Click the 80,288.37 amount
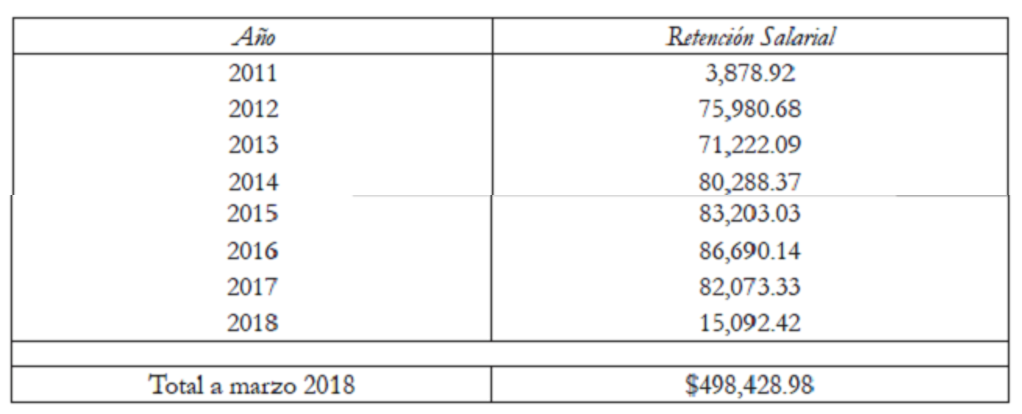The image size is (1022, 414). point(750,183)
